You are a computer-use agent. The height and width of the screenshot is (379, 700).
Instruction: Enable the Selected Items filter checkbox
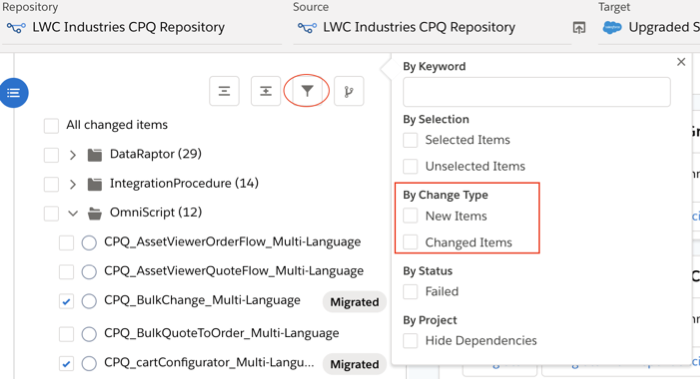pos(410,140)
